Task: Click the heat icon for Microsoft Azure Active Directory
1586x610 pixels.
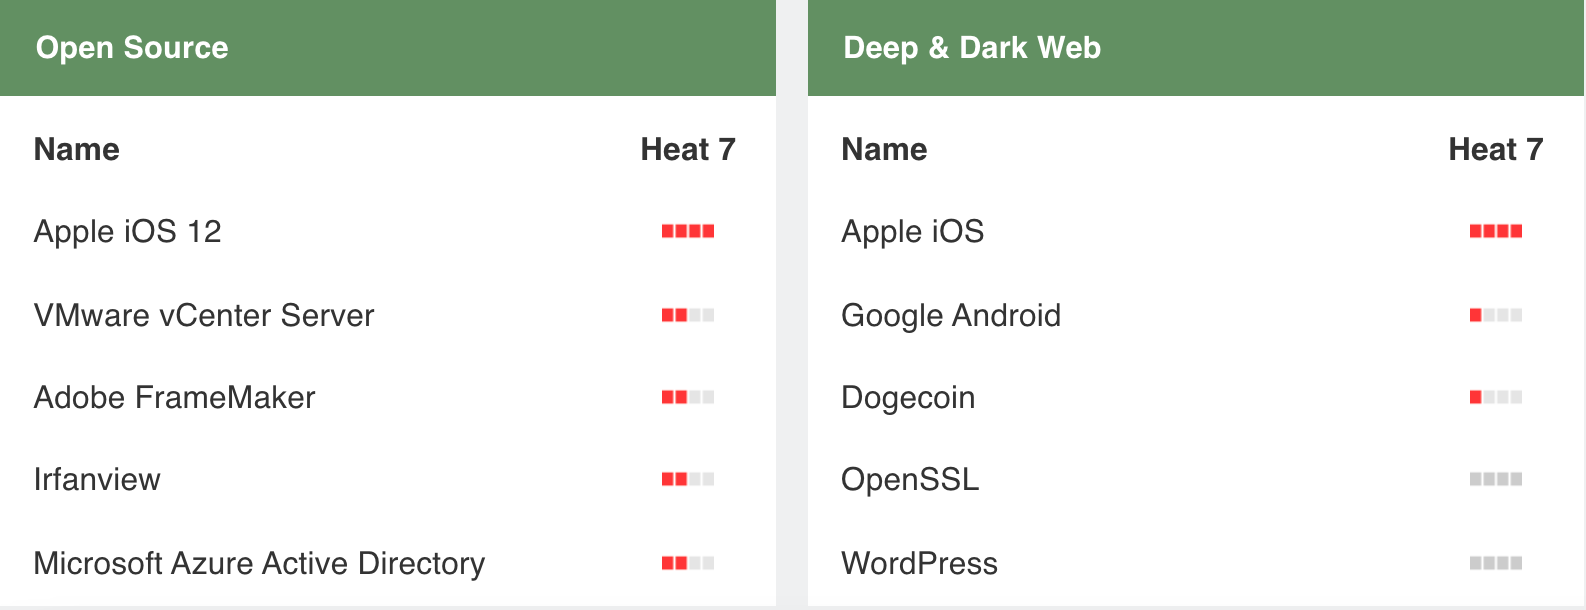Action: tap(689, 562)
